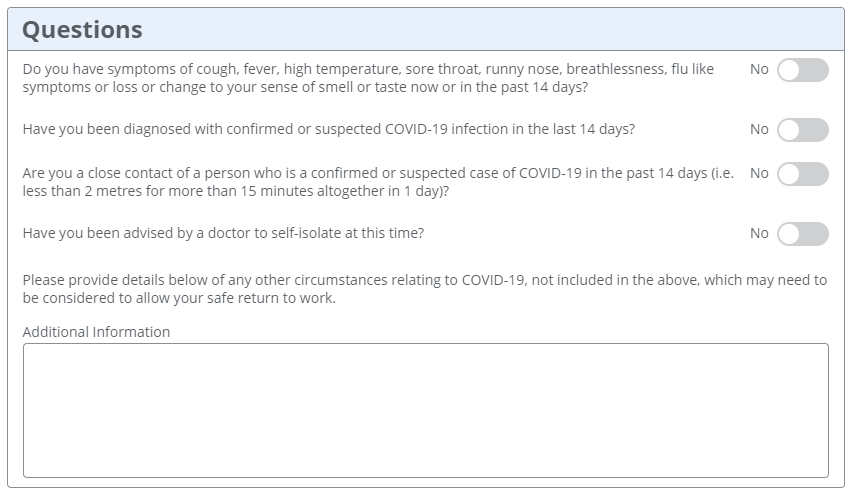The image size is (852, 492).
Task: Click empty area of the blue Questions header bar
Action: [x=500, y=30]
